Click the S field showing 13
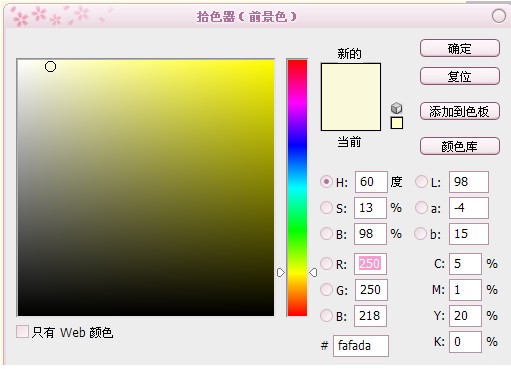This screenshot has height=369, width=511. [x=370, y=208]
